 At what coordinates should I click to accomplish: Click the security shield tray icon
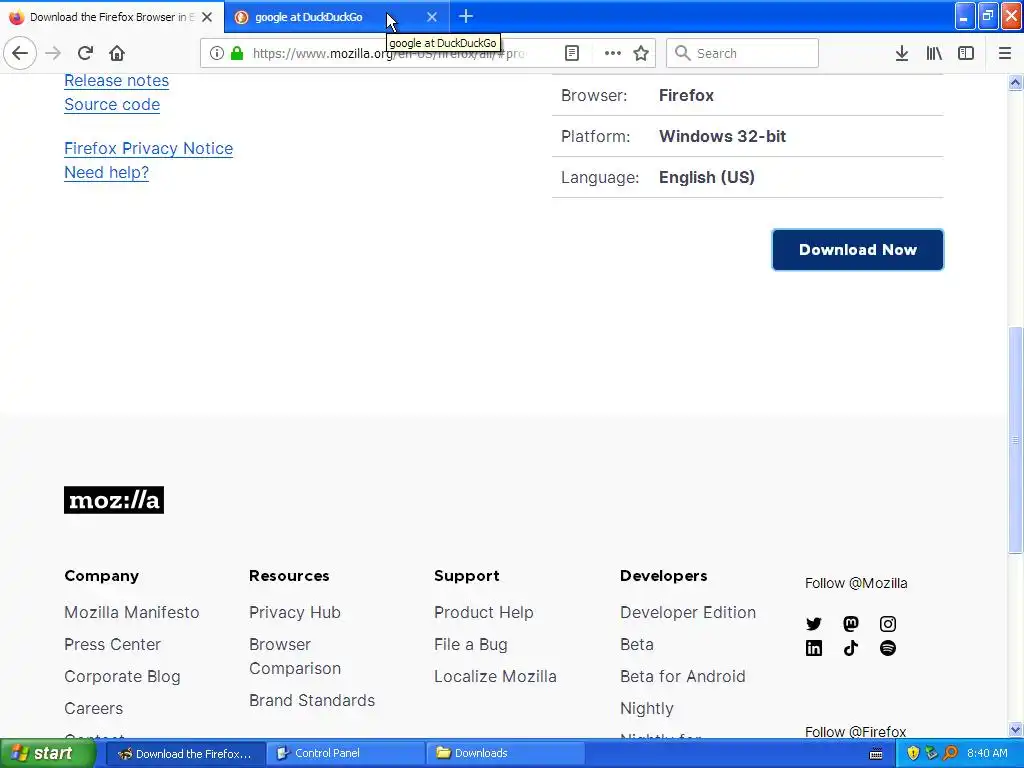[x=913, y=753]
